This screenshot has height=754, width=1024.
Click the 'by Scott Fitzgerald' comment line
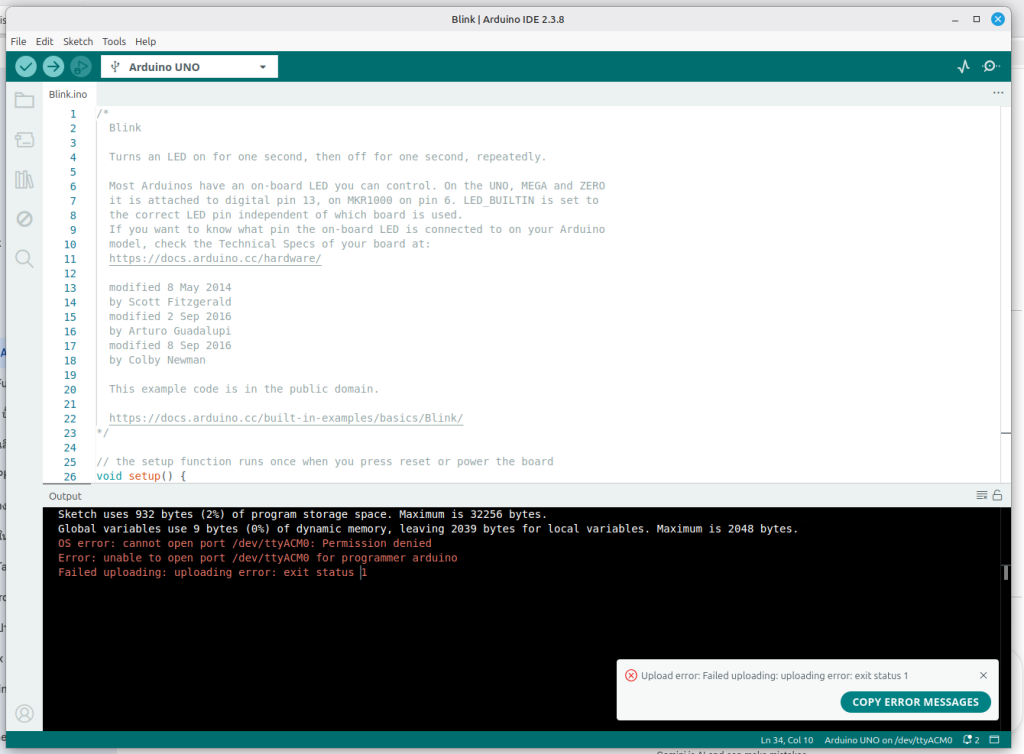point(170,302)
